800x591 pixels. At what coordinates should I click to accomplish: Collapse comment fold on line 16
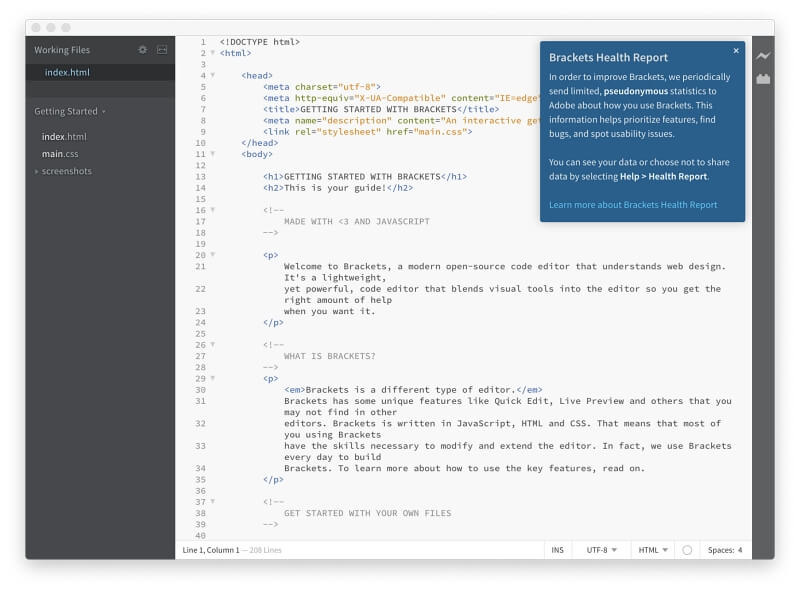click(x=213, y=210)
